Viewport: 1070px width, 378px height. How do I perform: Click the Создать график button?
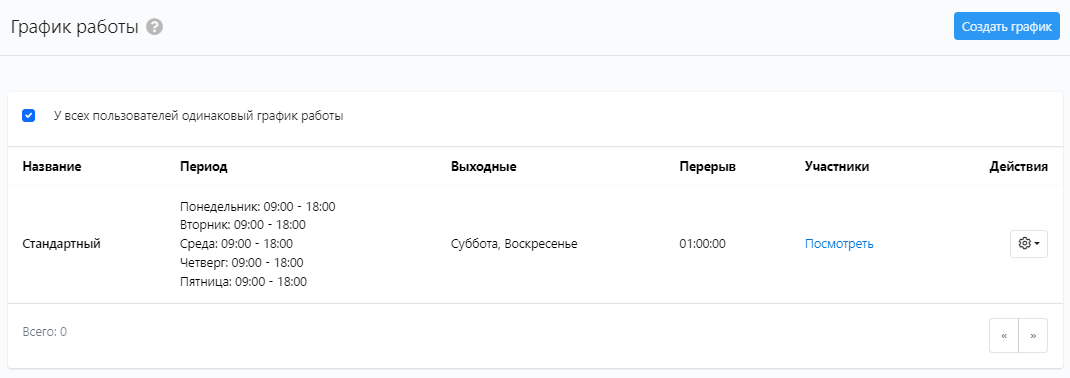(x=1007, y=27)
